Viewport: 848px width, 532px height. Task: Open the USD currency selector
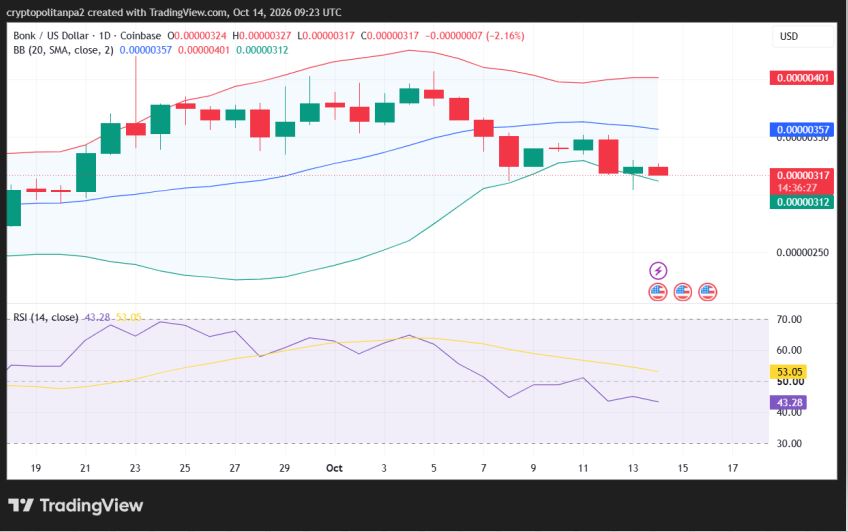pos(803,36)
